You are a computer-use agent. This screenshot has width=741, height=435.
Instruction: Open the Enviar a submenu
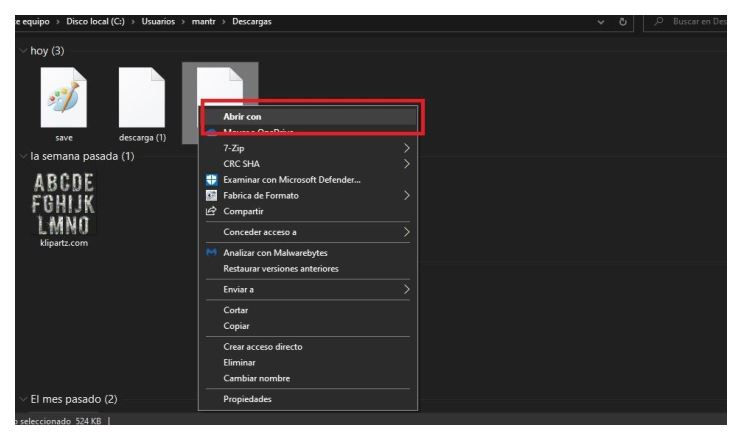point(308,289)
